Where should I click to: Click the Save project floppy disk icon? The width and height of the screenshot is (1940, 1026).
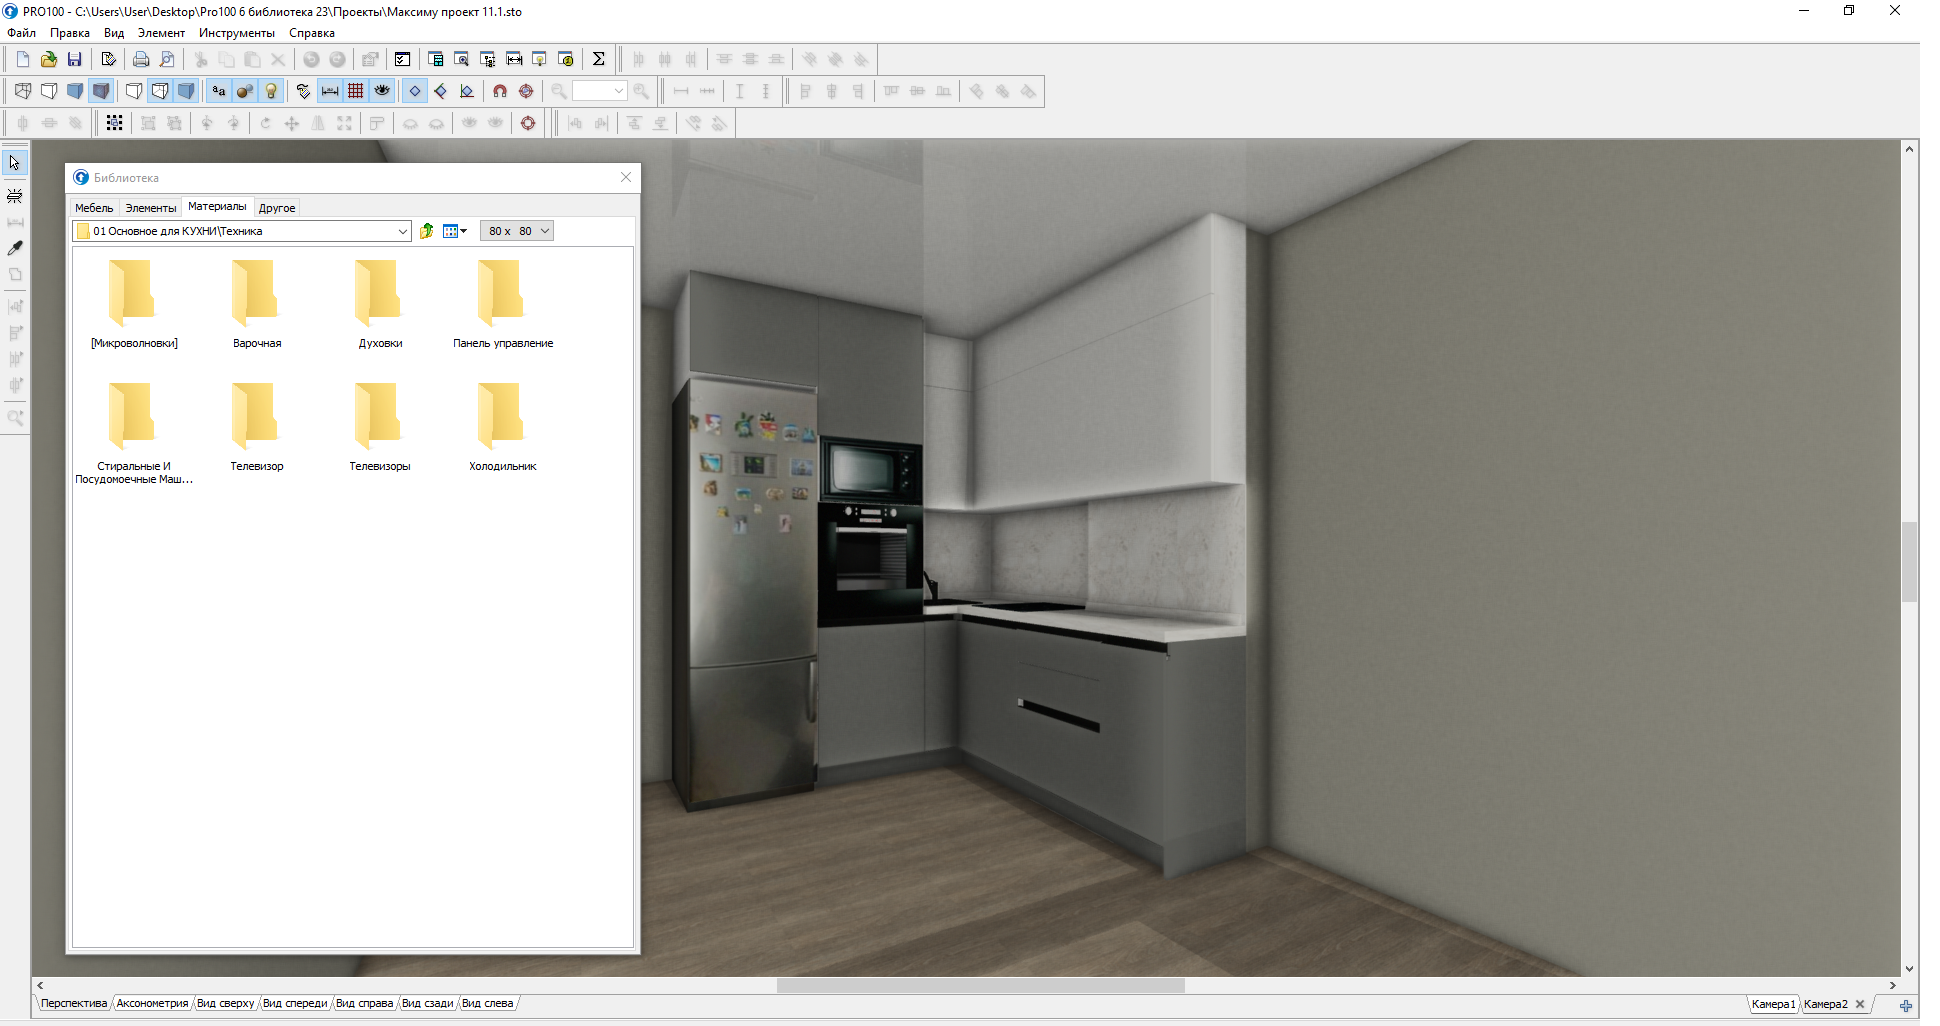coord(74,59)
